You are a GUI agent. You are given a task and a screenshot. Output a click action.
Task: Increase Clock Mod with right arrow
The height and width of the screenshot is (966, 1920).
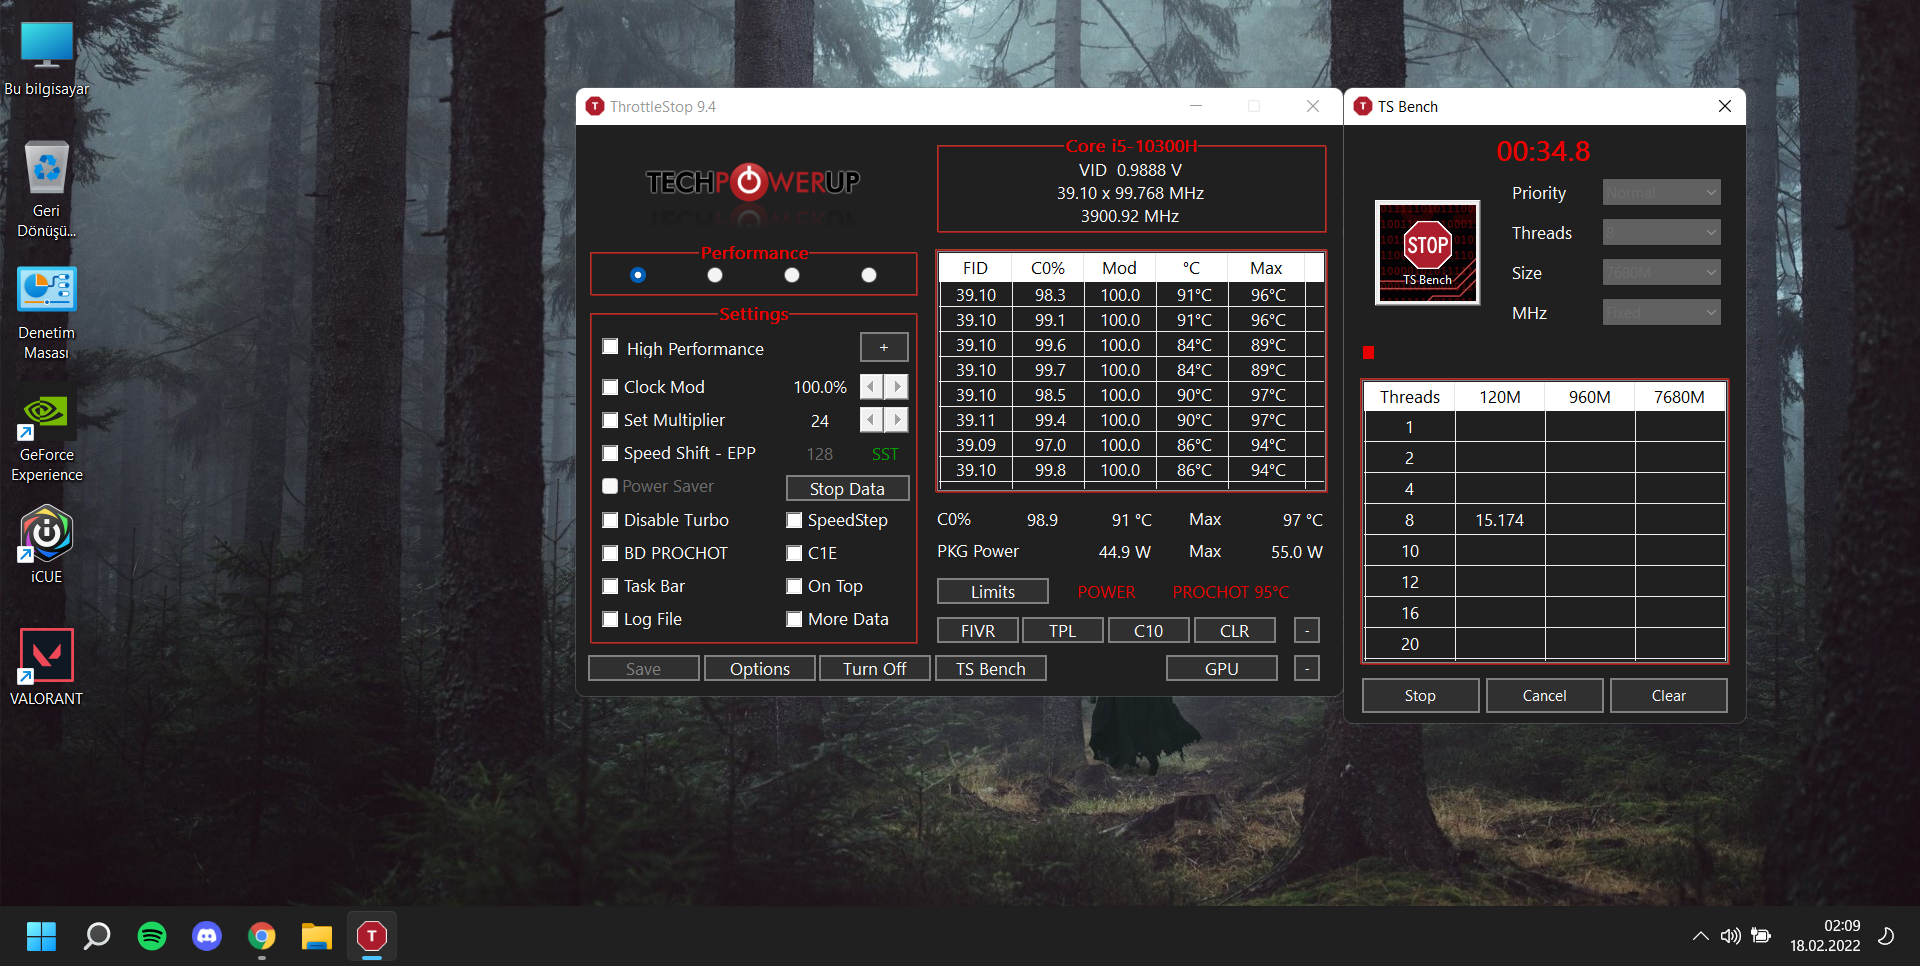pyautogui.click(x=897, y=387)
